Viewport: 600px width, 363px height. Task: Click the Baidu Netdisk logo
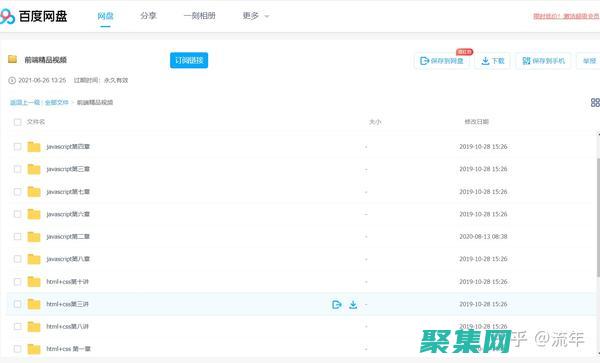34,16
